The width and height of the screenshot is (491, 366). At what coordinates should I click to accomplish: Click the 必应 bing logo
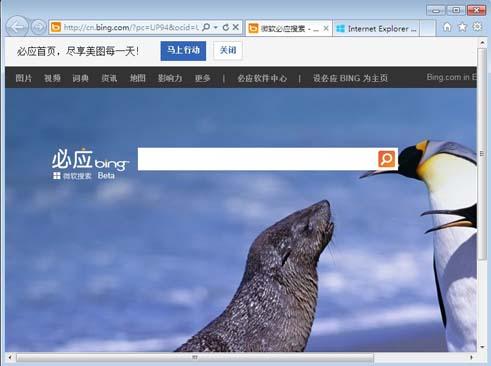tap(90, 159)
